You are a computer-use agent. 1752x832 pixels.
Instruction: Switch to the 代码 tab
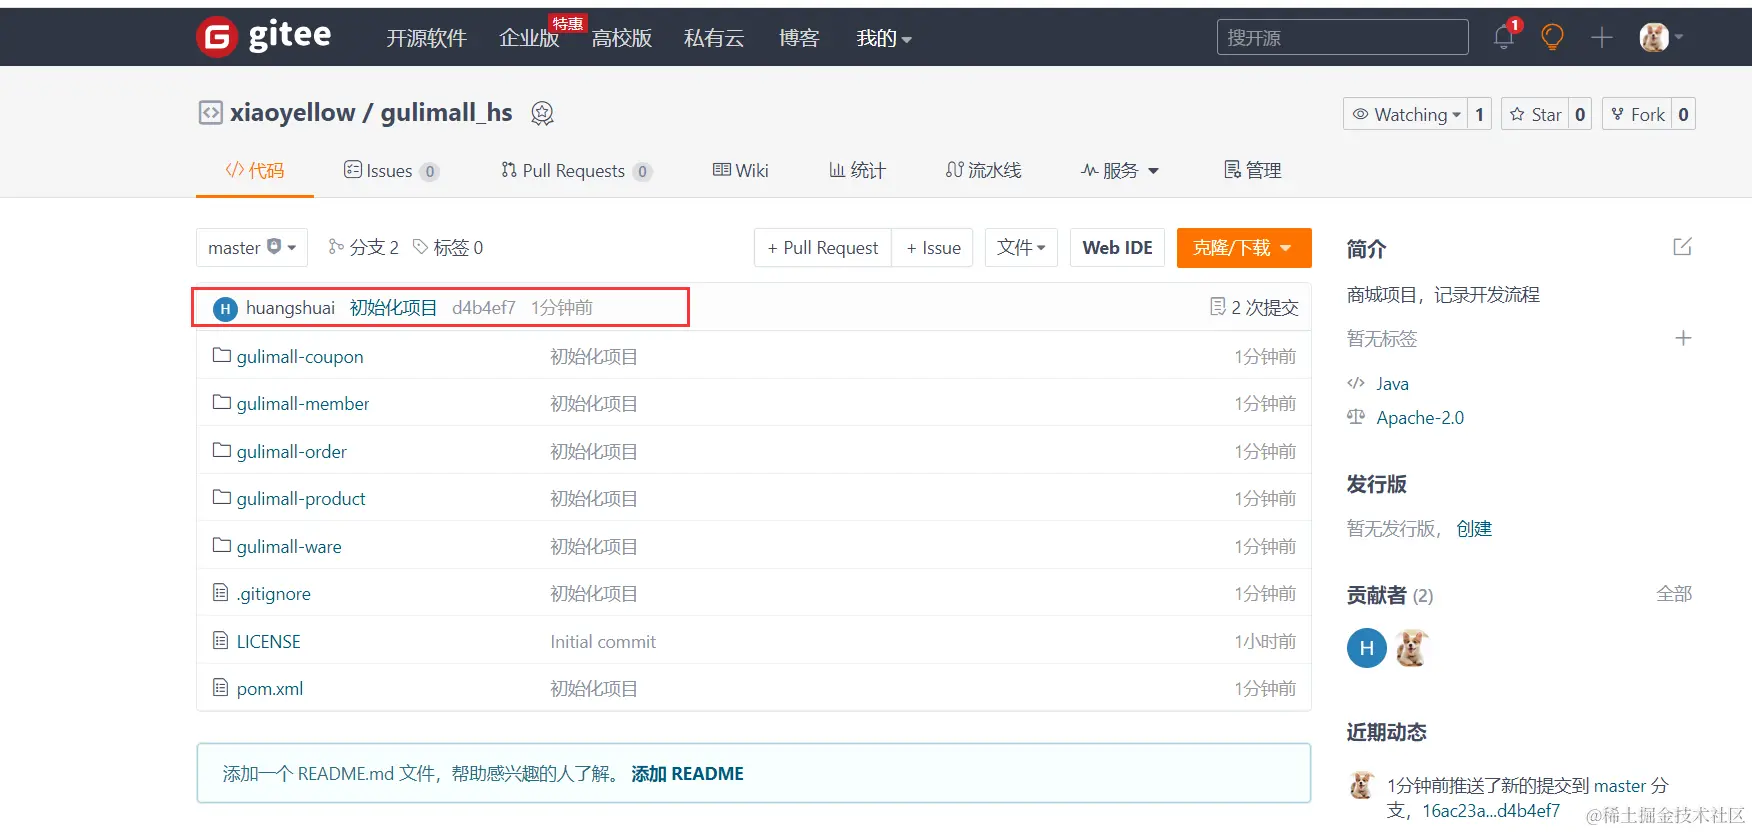point(255,170)
